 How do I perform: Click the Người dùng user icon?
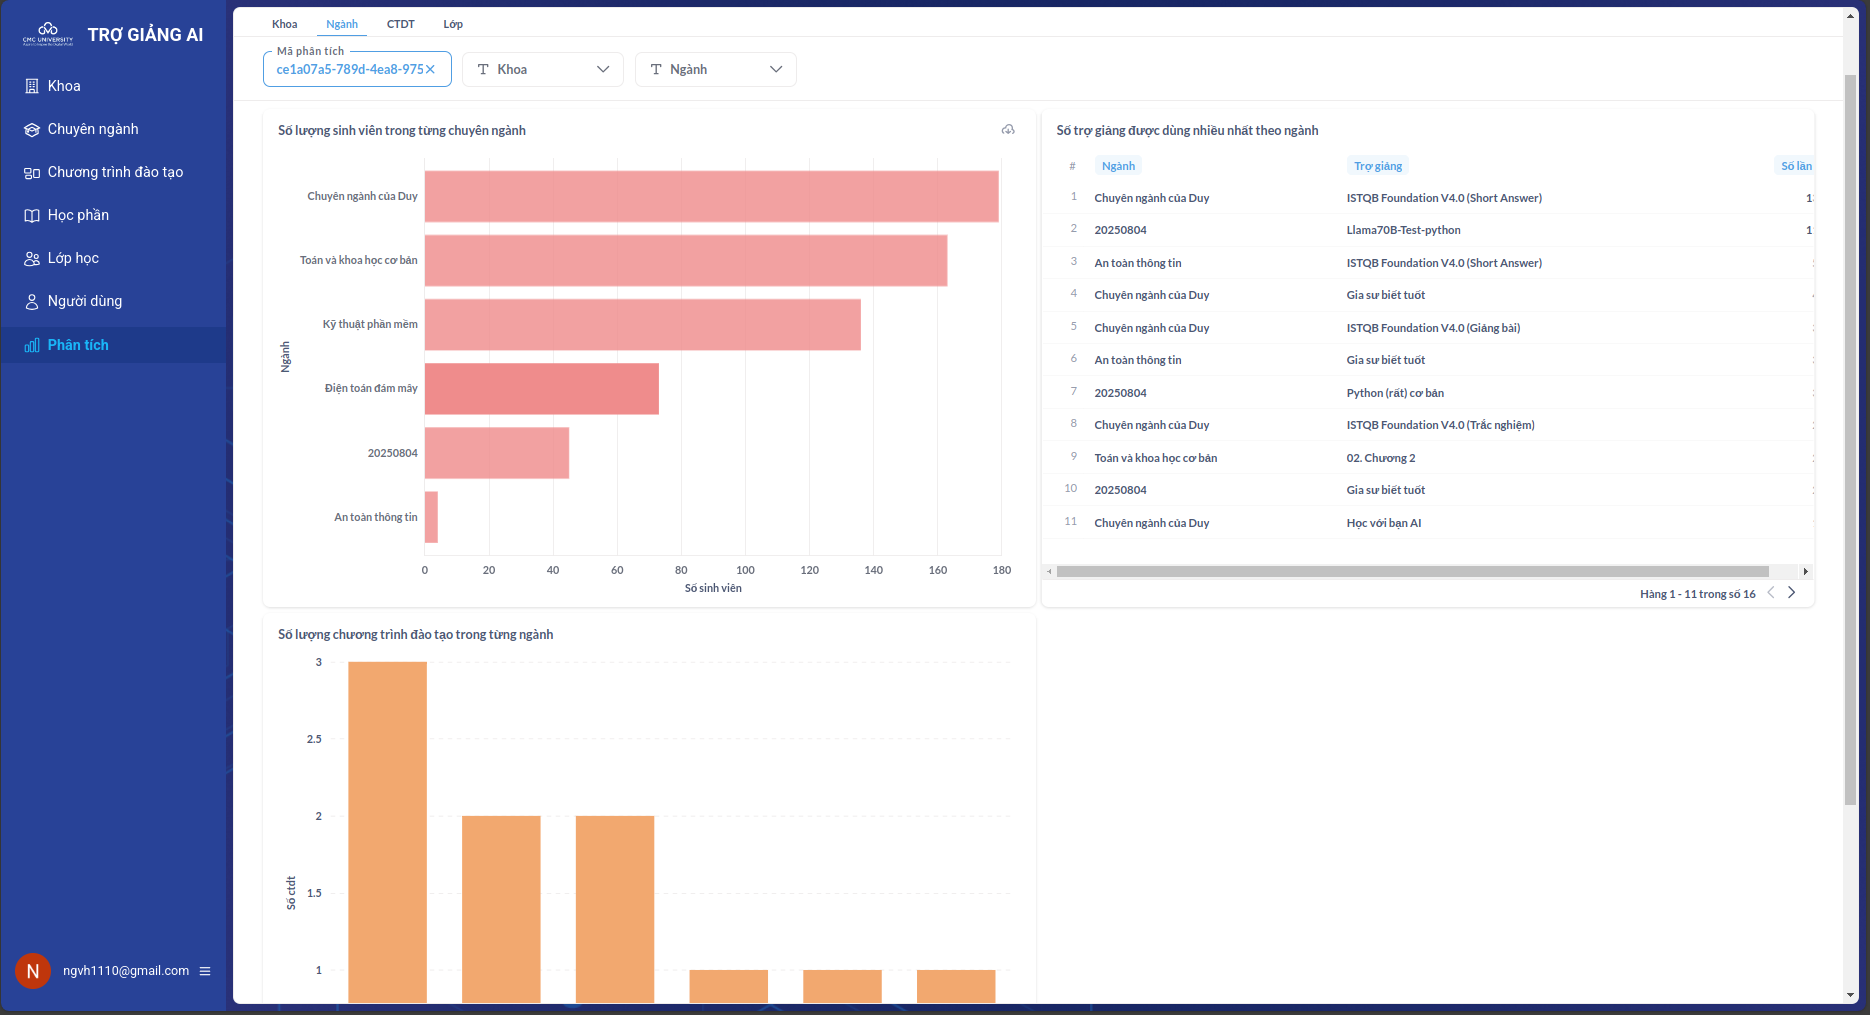pyautogui.click(x=32, y=301)
